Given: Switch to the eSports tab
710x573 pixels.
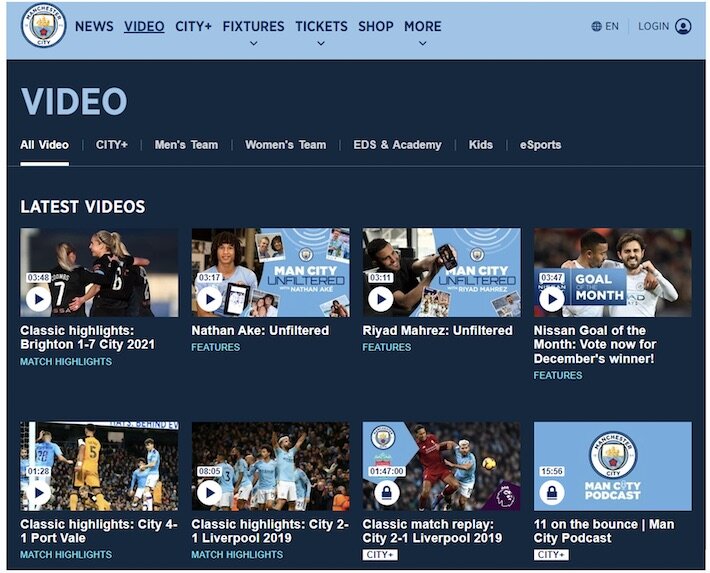Looking at the screenshot, I should [540, 145].
